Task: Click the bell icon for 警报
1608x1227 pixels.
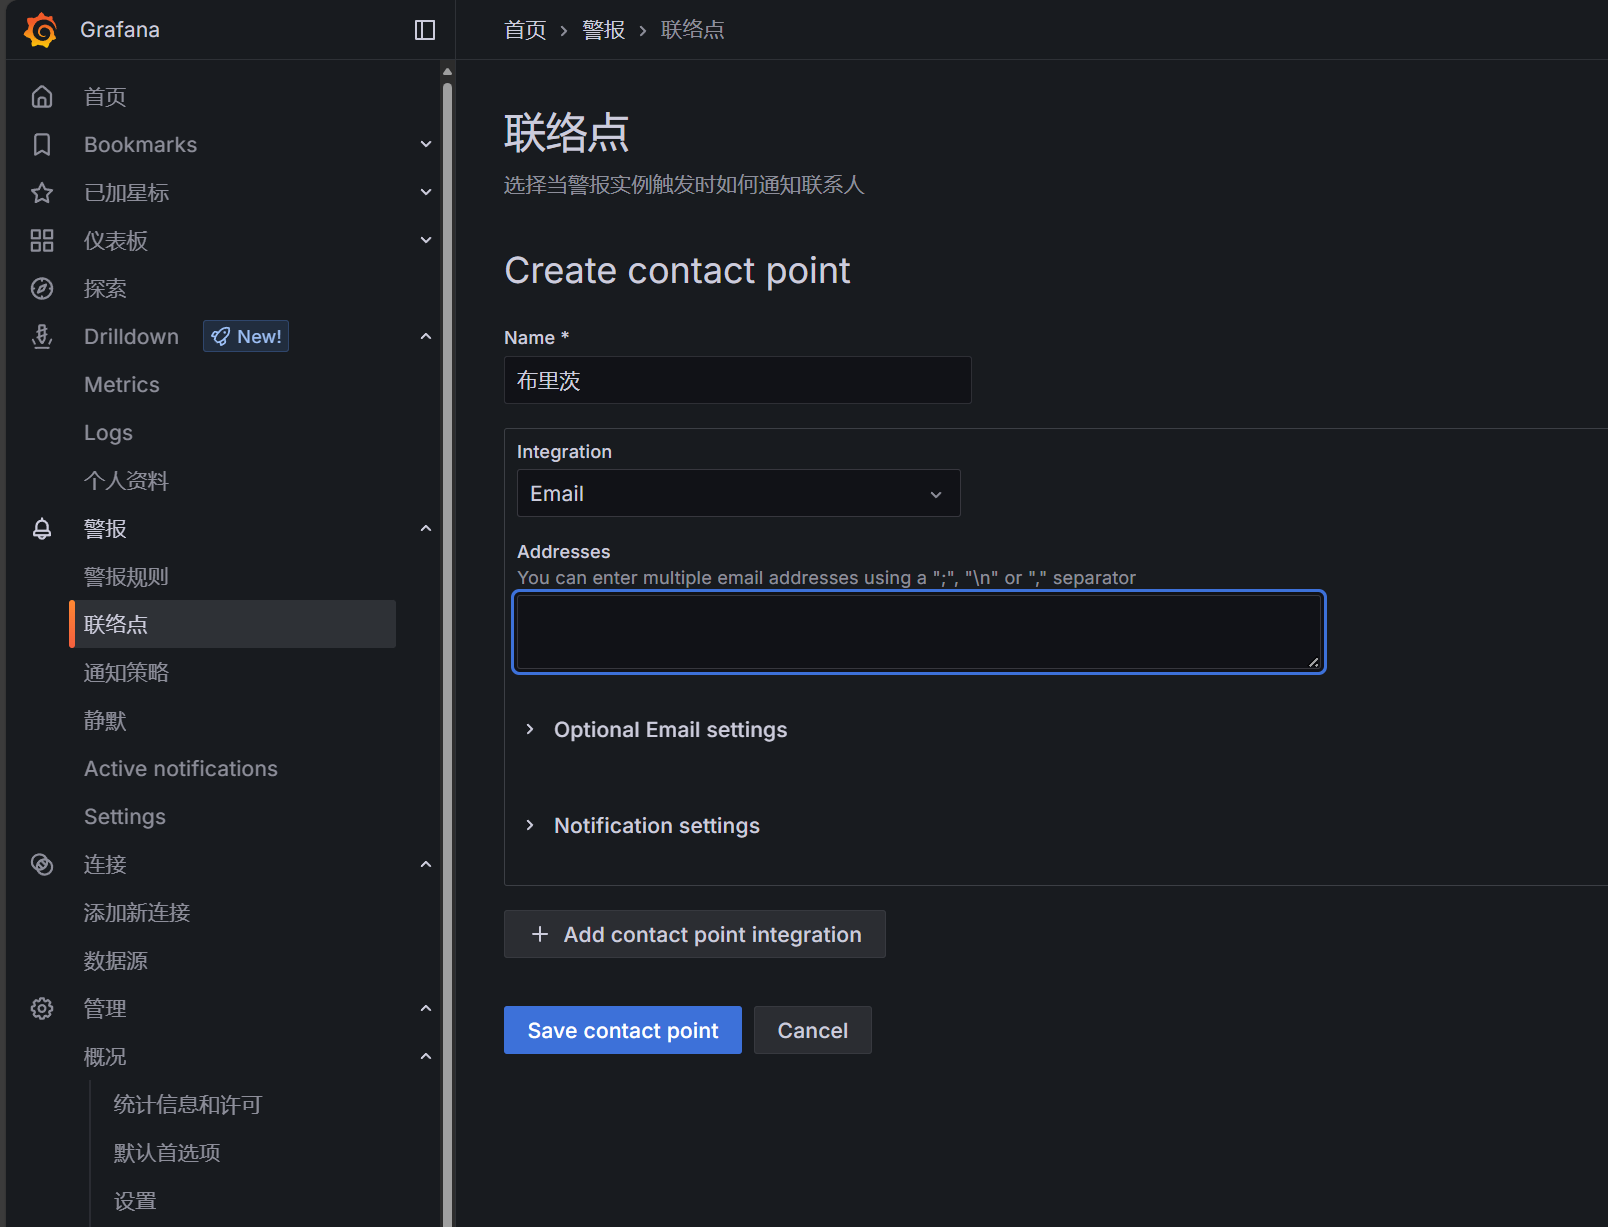Action: [x=42, y=529]
